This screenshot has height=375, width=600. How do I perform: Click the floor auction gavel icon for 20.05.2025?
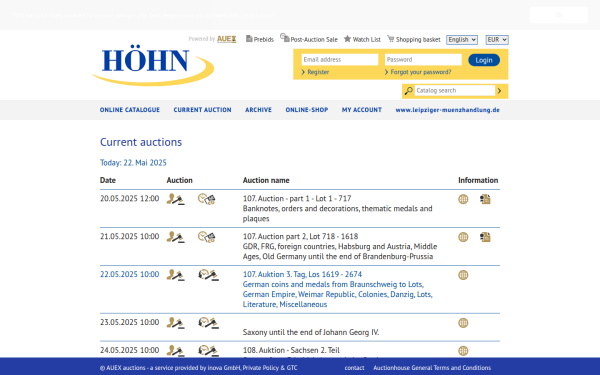point(175,199)
